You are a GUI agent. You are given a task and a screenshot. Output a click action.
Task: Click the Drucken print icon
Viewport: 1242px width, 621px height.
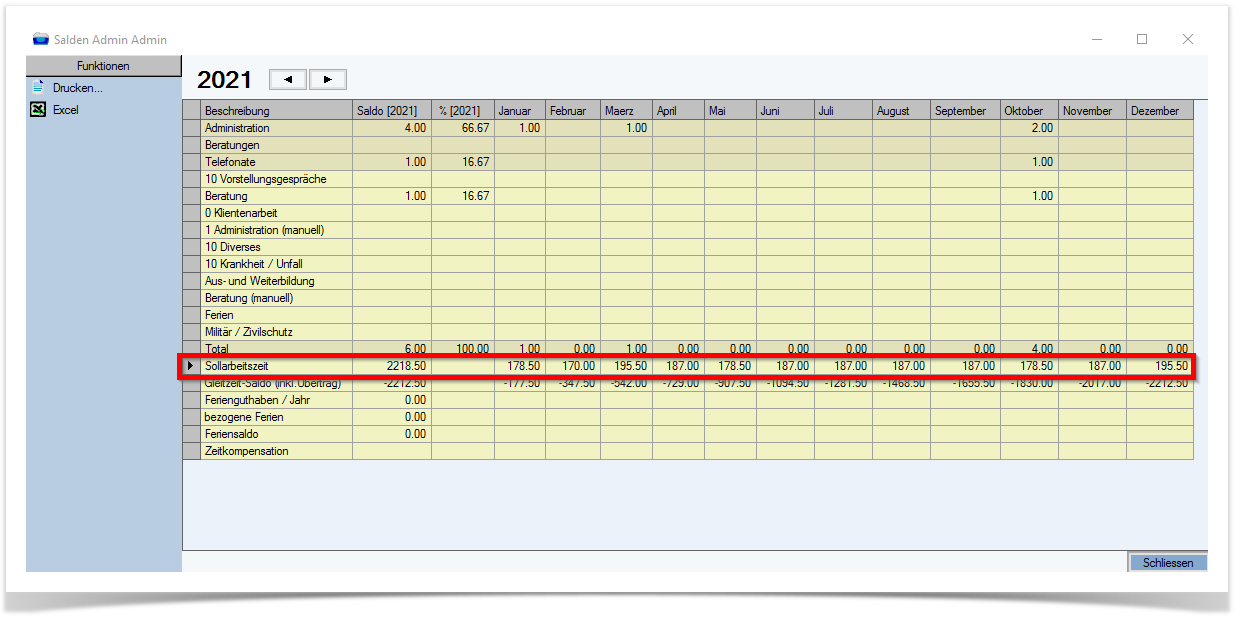coord(38,87)
